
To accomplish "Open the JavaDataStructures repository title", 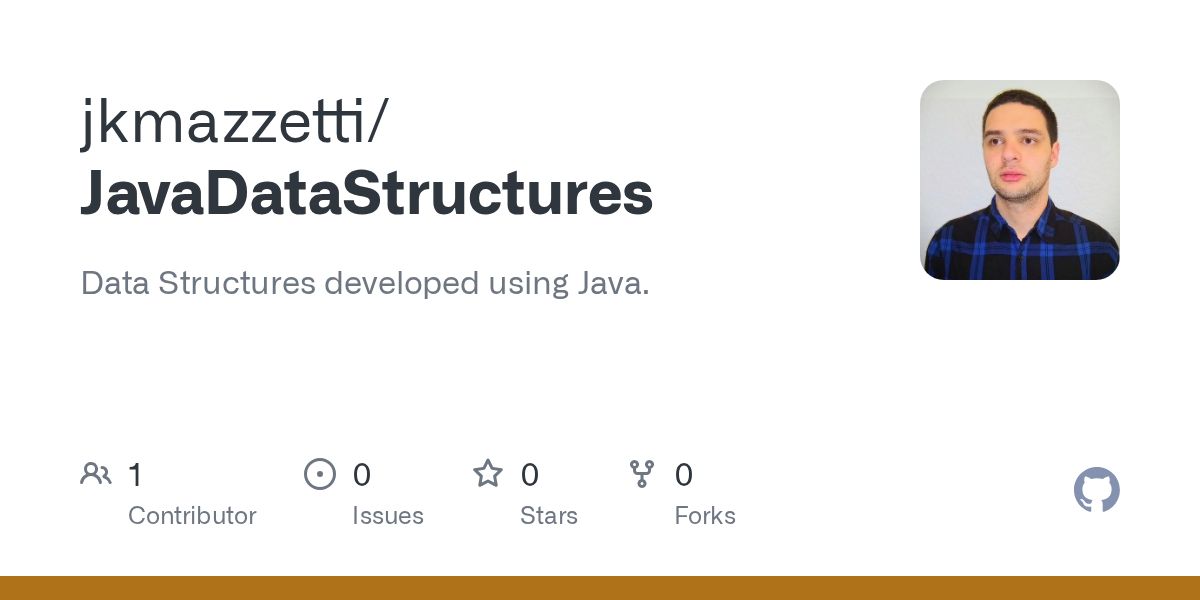I will [366, 193].
